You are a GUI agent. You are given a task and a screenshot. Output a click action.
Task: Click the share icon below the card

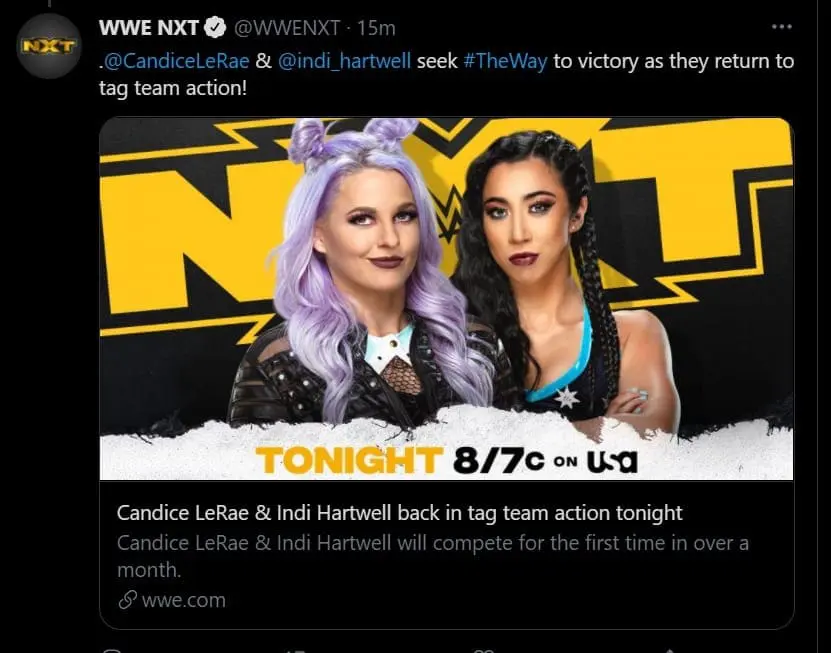coord(669,650)
